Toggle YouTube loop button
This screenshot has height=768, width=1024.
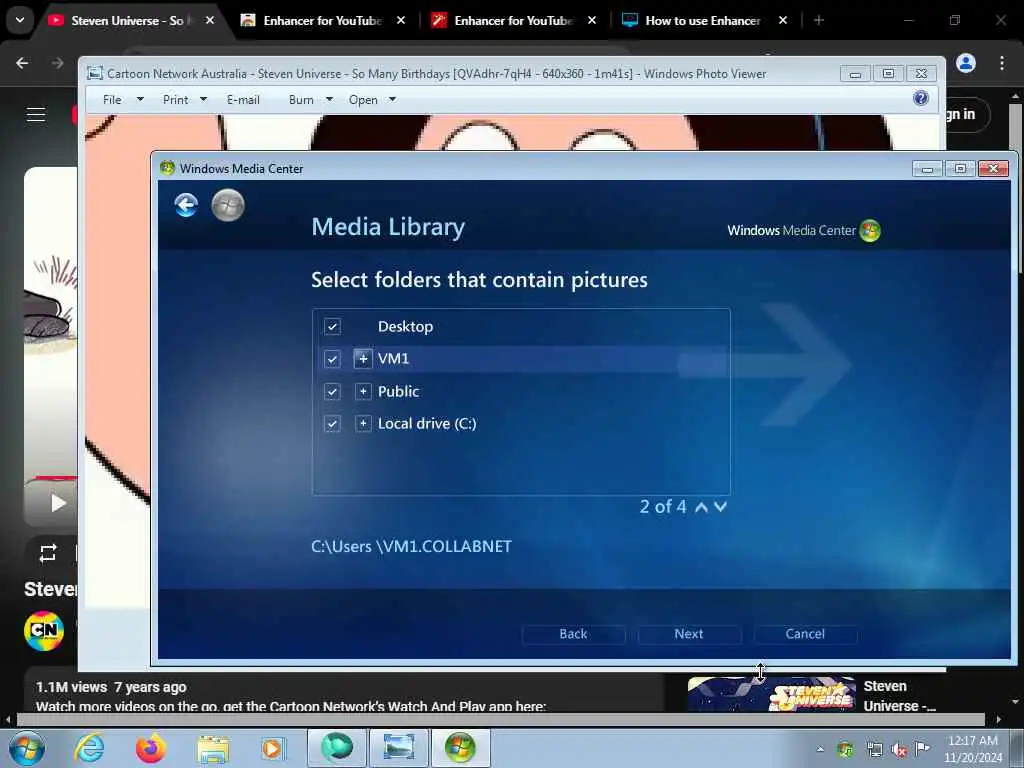coord(48,553)
